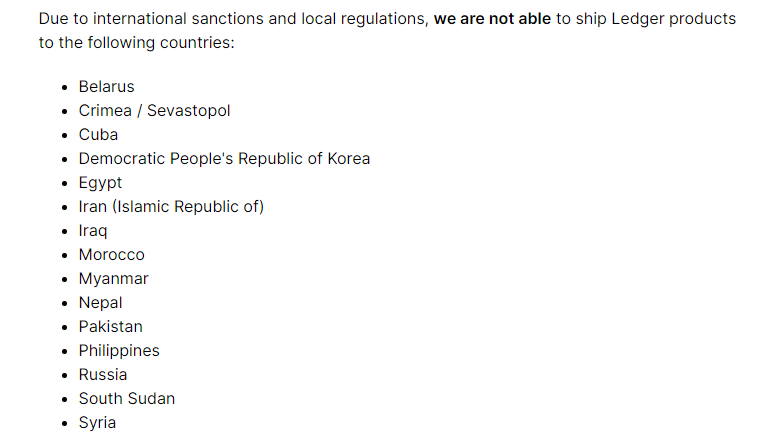The height and width of the screenshot is (445, 765).
Task: Click Russia in the restricted list
Action: tap(103, 375)
